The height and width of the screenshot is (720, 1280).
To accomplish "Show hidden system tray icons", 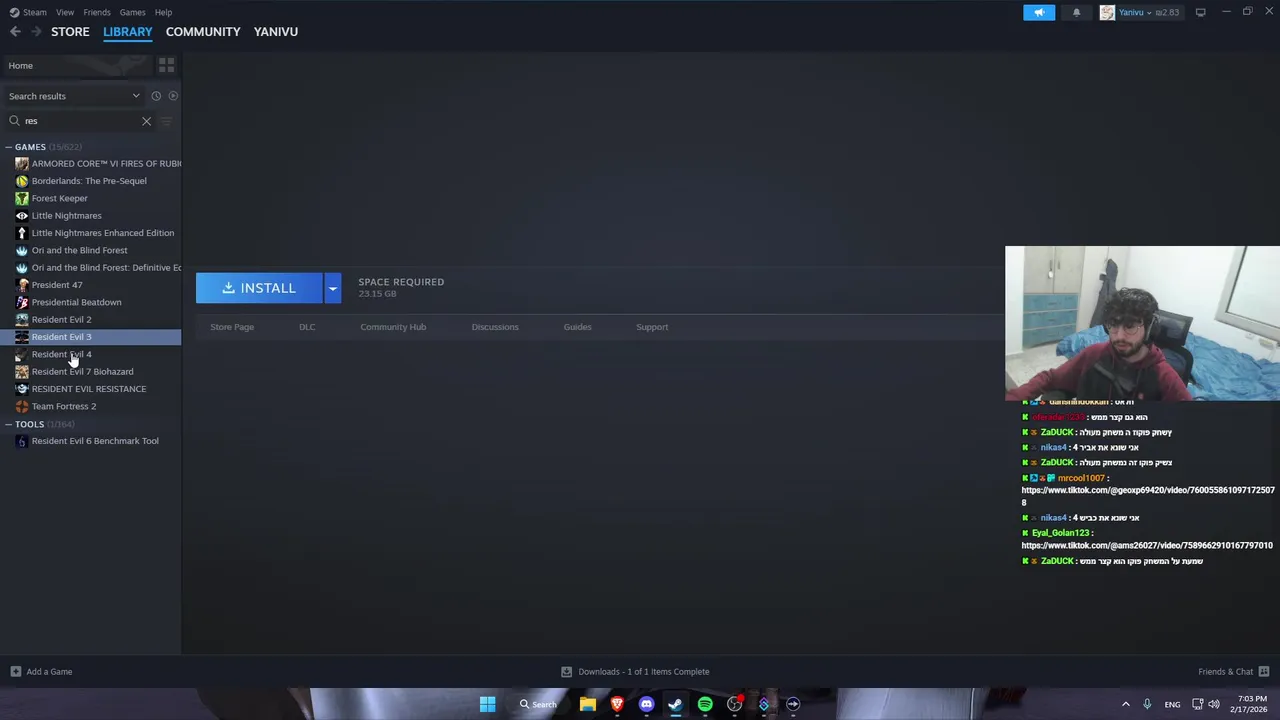I will coord(1125,704).
